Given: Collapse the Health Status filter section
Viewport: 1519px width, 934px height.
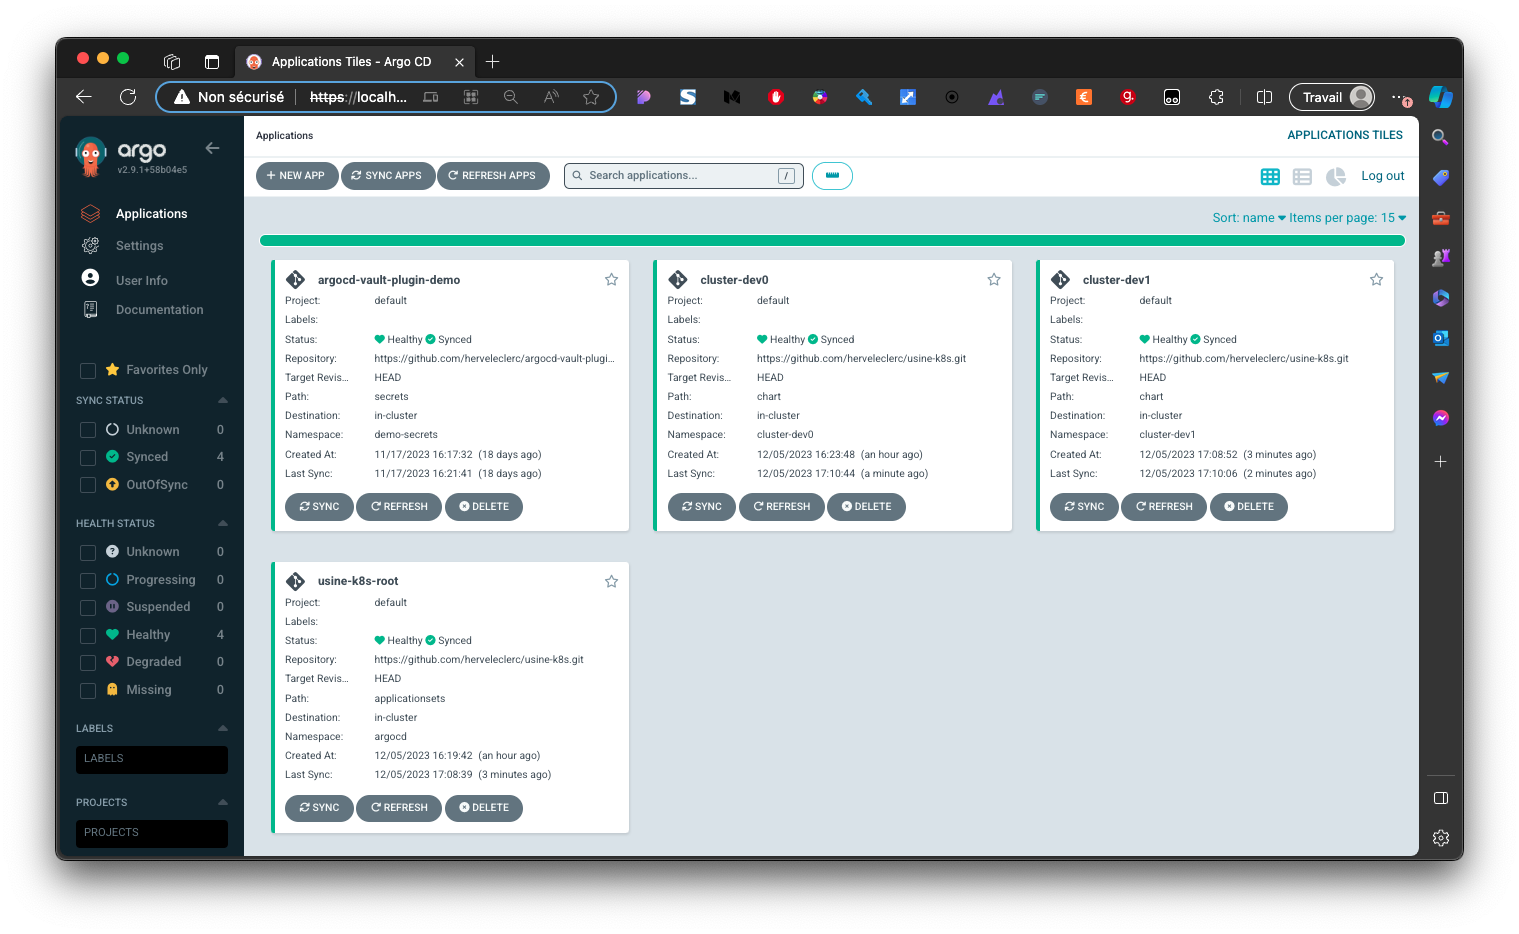Looking at the screenshot, I should (x=222, y=523).
